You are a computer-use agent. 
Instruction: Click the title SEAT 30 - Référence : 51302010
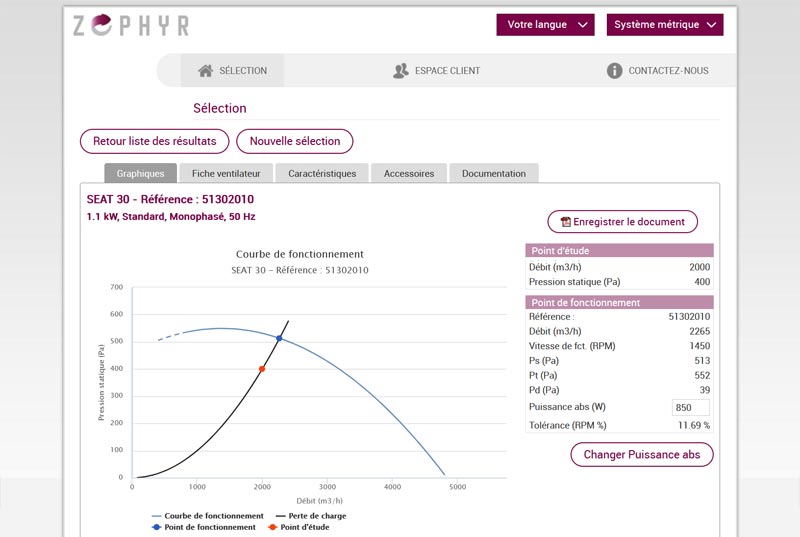[170, 199]
